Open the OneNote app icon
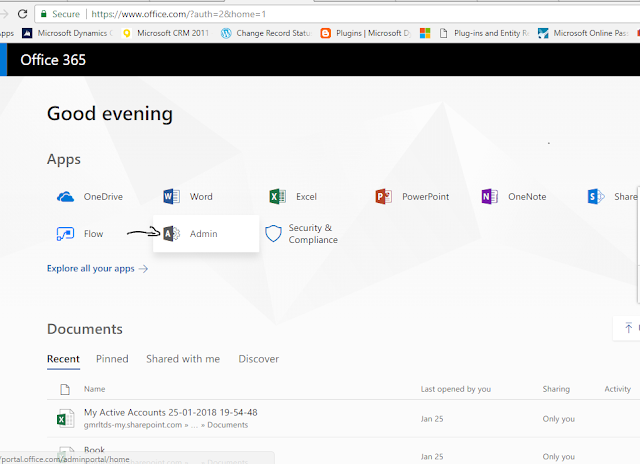 (490, 197)
